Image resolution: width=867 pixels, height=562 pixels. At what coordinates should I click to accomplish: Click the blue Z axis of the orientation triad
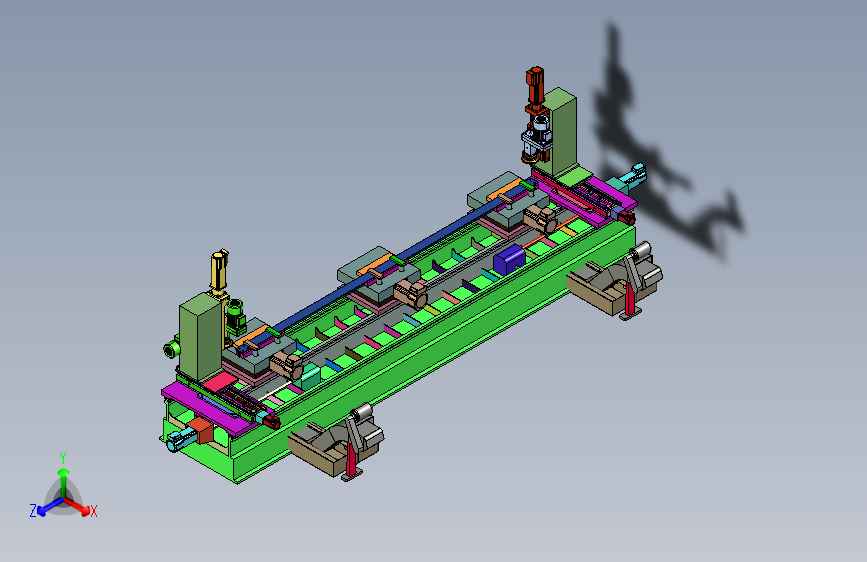(x=50, y=507)
